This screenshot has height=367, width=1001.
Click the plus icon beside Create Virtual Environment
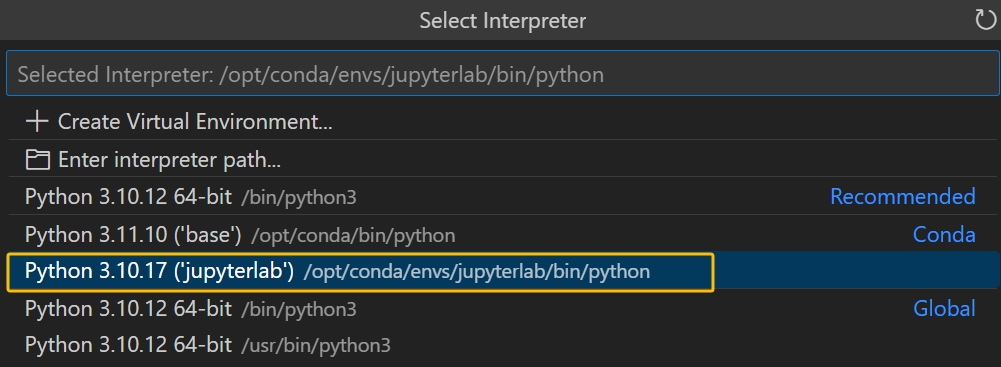37,121
